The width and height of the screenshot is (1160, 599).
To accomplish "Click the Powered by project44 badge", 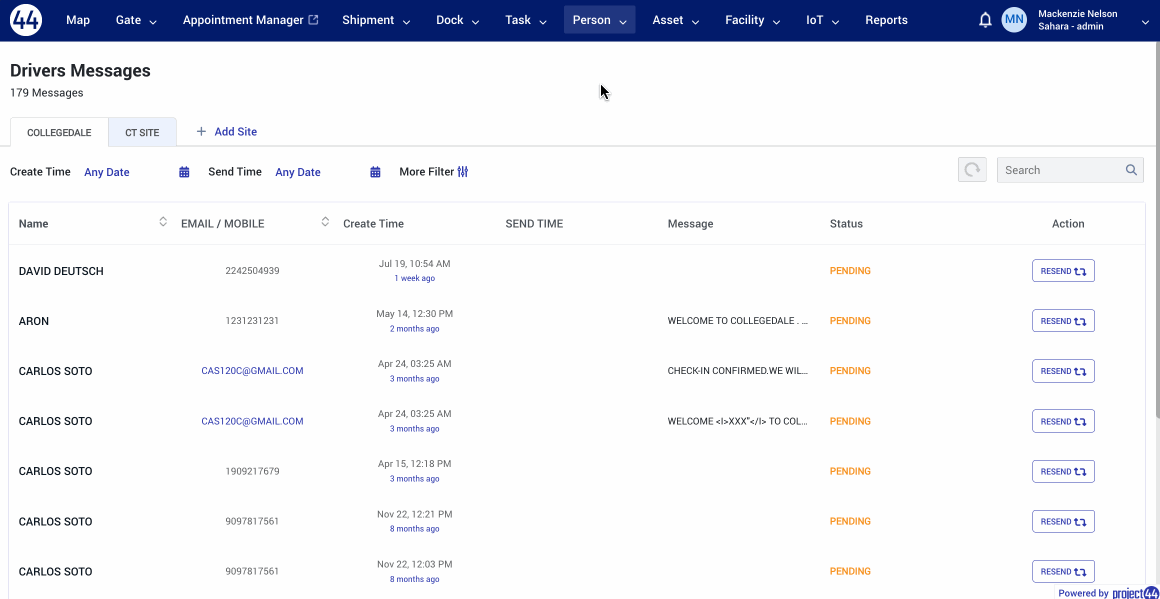I will coord(1107,592).
